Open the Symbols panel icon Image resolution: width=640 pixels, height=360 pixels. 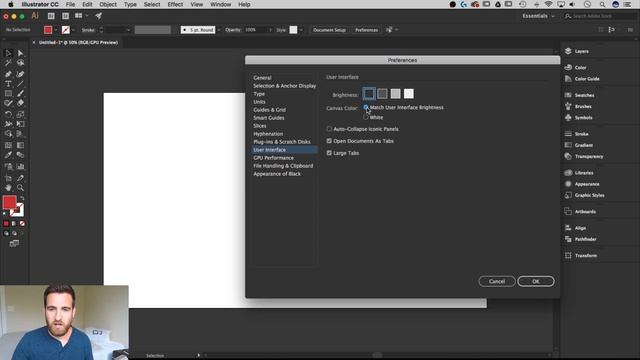(568, 118)
